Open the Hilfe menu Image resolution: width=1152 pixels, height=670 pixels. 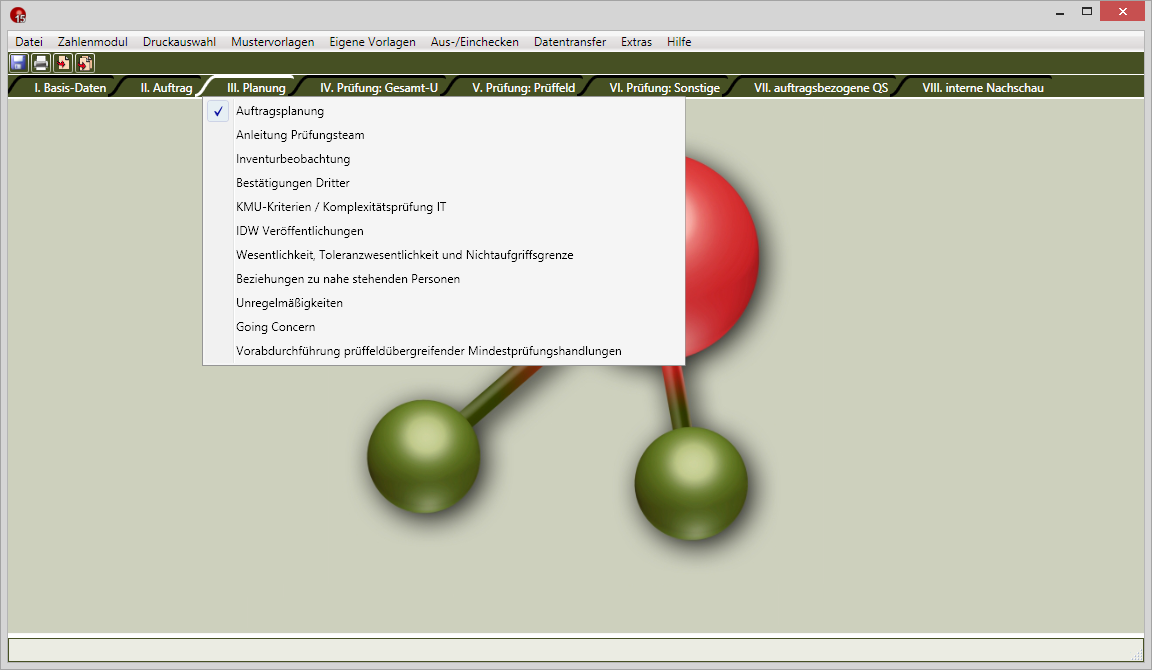coord(679,42)
